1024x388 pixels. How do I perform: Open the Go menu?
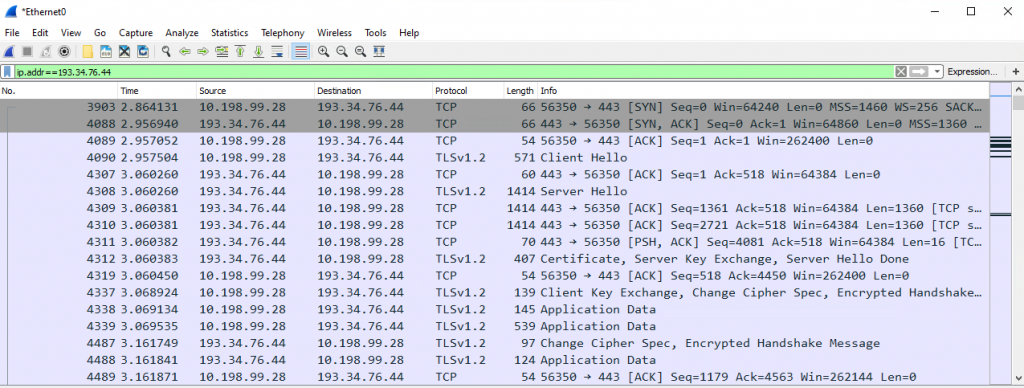100,33
